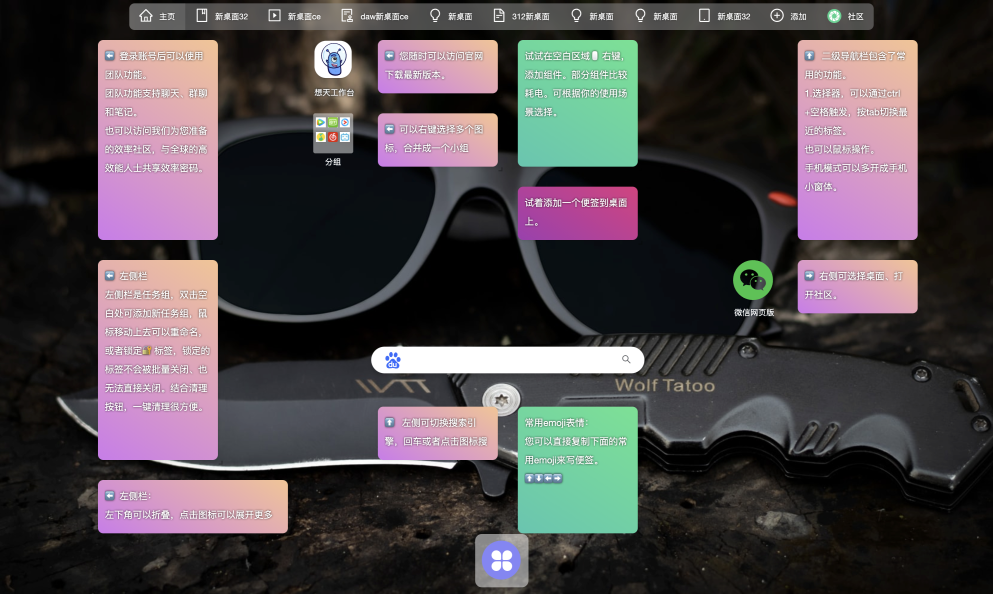Click the 二级导航栏 sticky note
The image size is (993, 594).
[x=857, y=140]
